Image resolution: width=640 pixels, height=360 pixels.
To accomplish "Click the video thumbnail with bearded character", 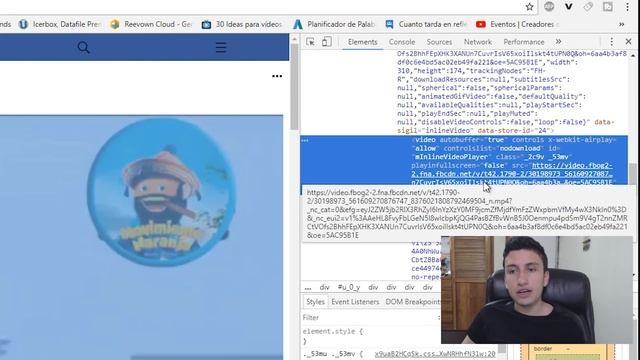I will click(x=141, y=237).
